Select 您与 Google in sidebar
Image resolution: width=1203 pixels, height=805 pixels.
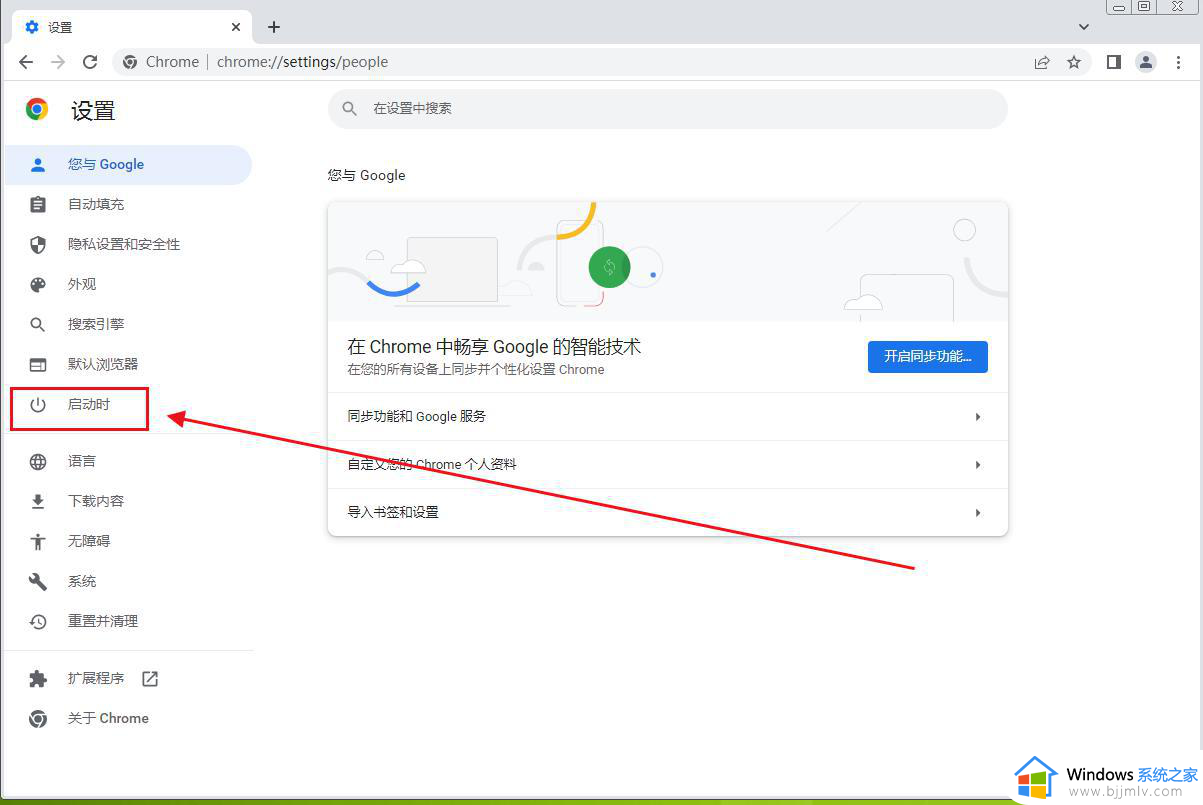point(128,165)
